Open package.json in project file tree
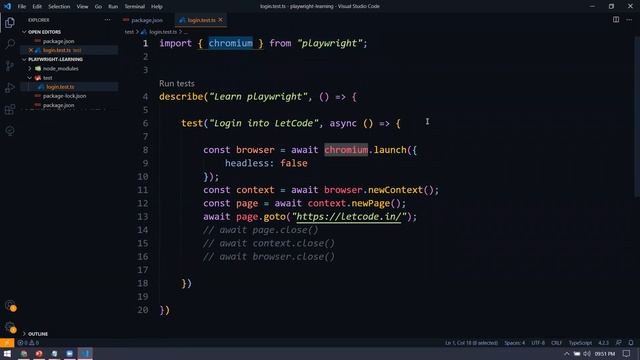640x360 pixels. pos(58,105)
